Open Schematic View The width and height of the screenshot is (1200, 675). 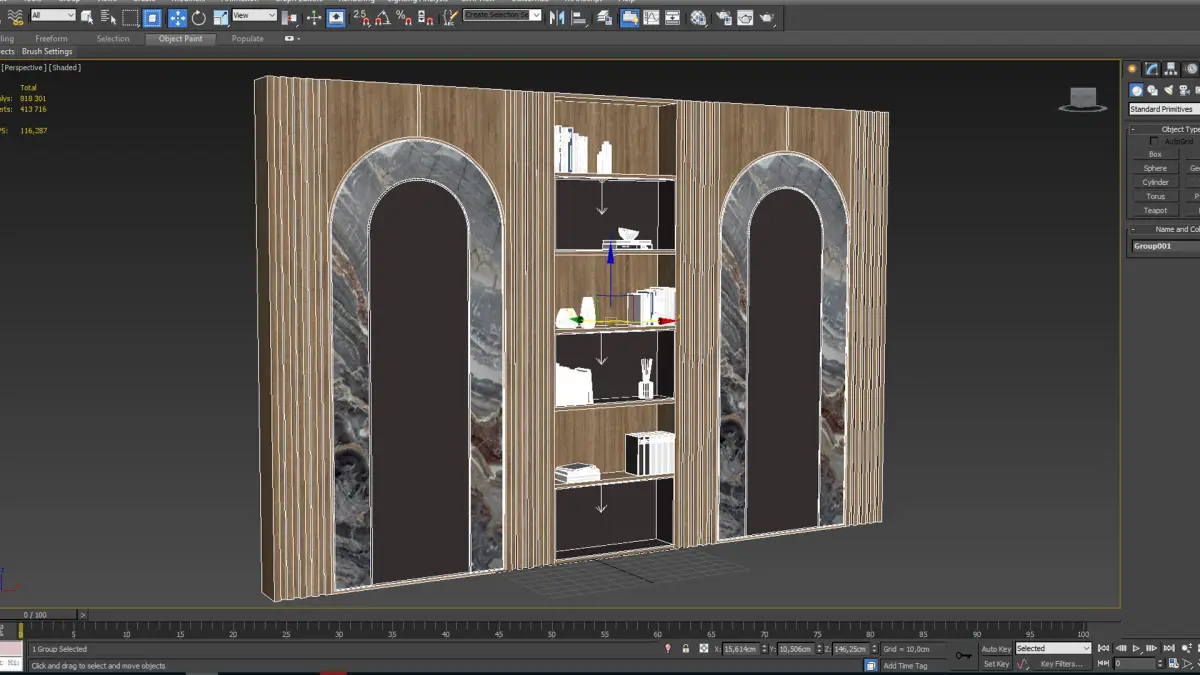[x=672, y=17]
